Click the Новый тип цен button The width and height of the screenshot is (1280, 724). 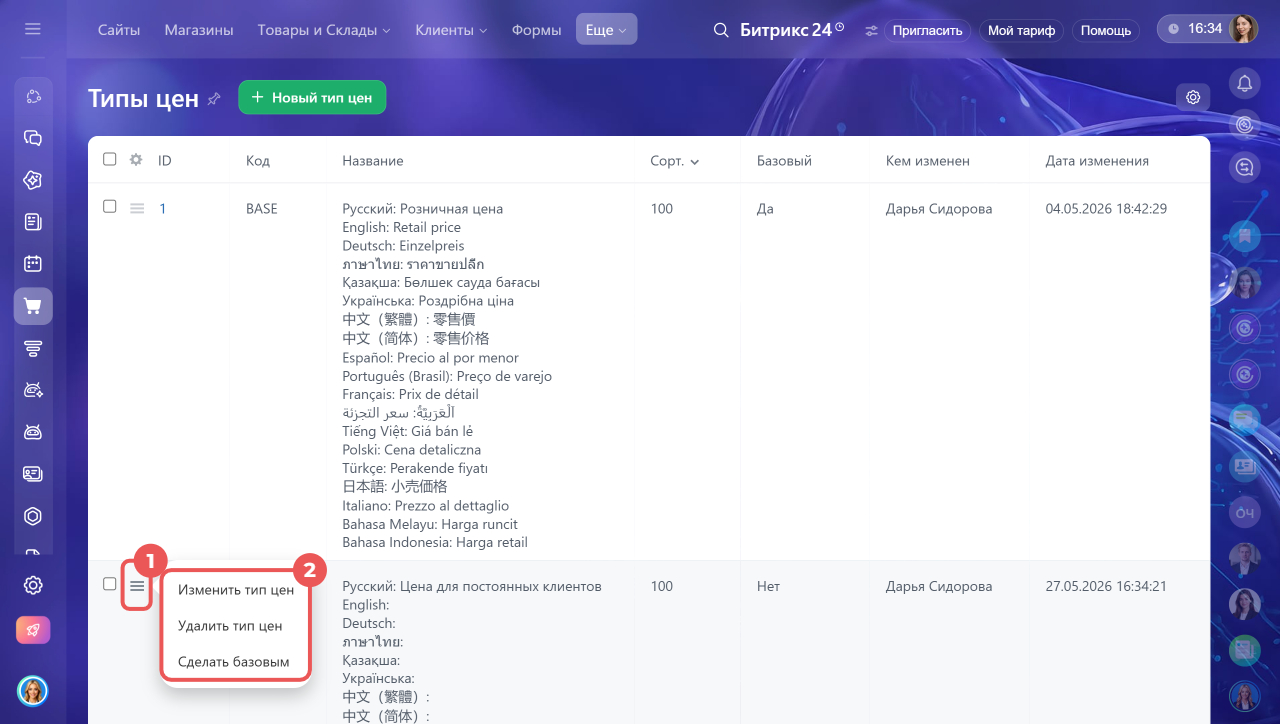[312, 98]
